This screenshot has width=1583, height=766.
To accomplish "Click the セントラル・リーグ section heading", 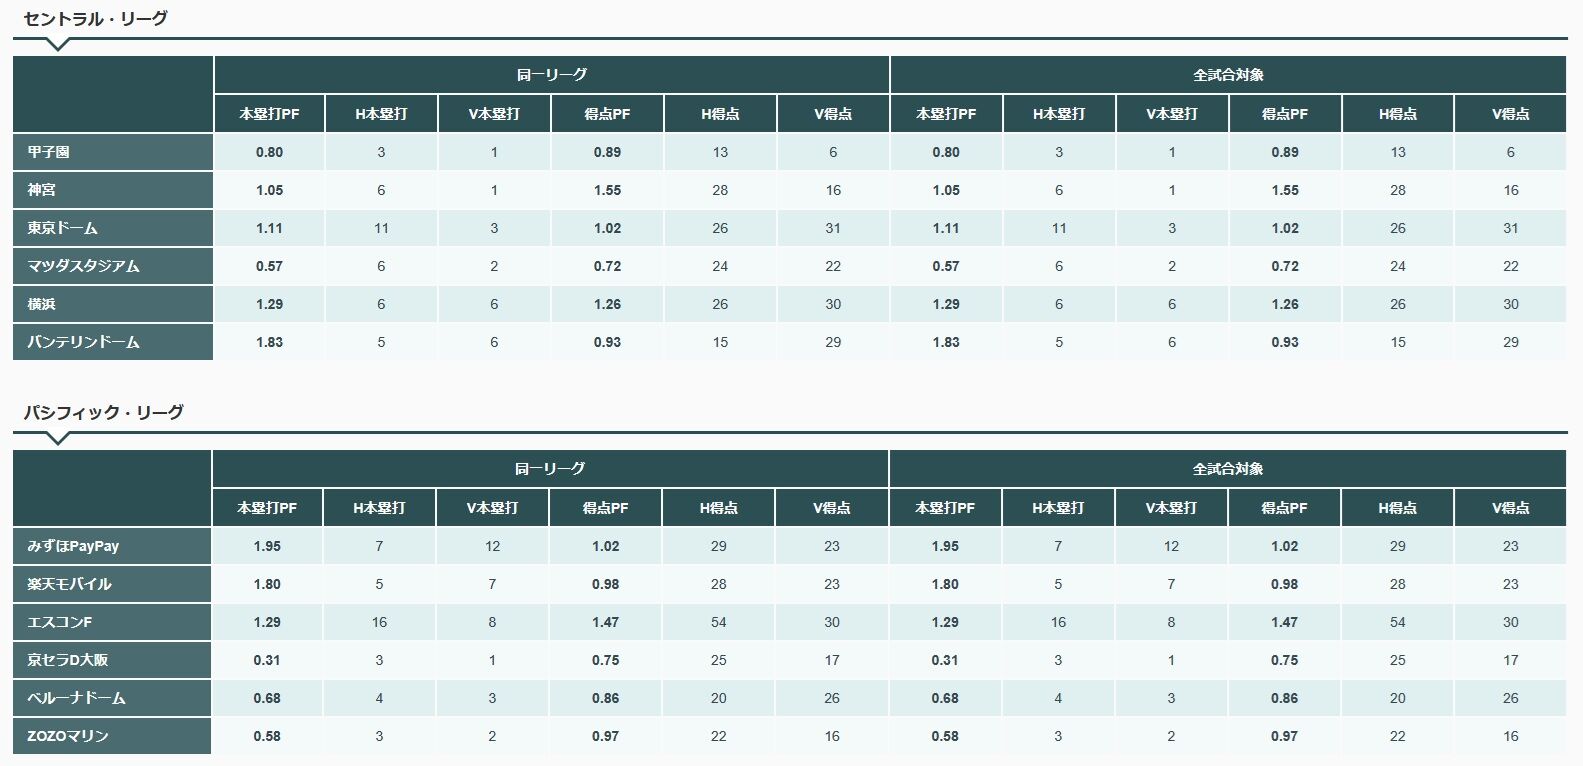I will 95,18.
